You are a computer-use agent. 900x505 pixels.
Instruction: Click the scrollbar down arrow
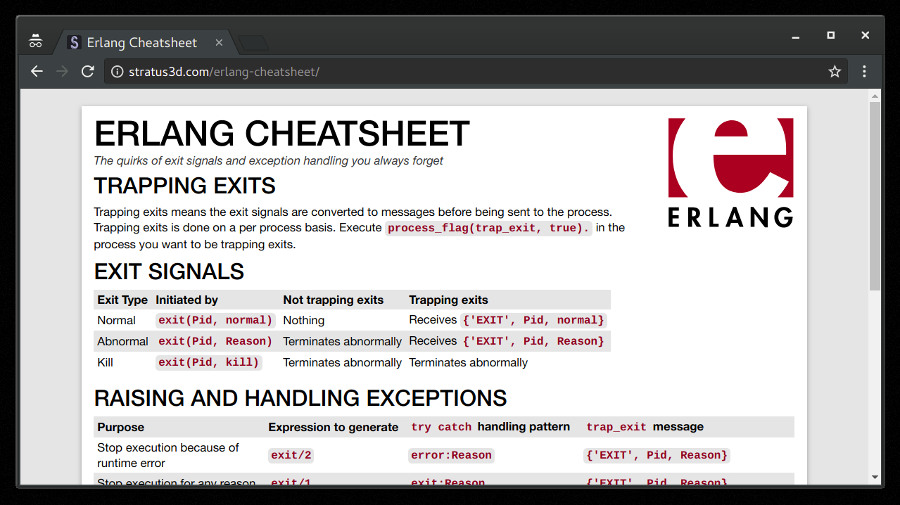874,477
